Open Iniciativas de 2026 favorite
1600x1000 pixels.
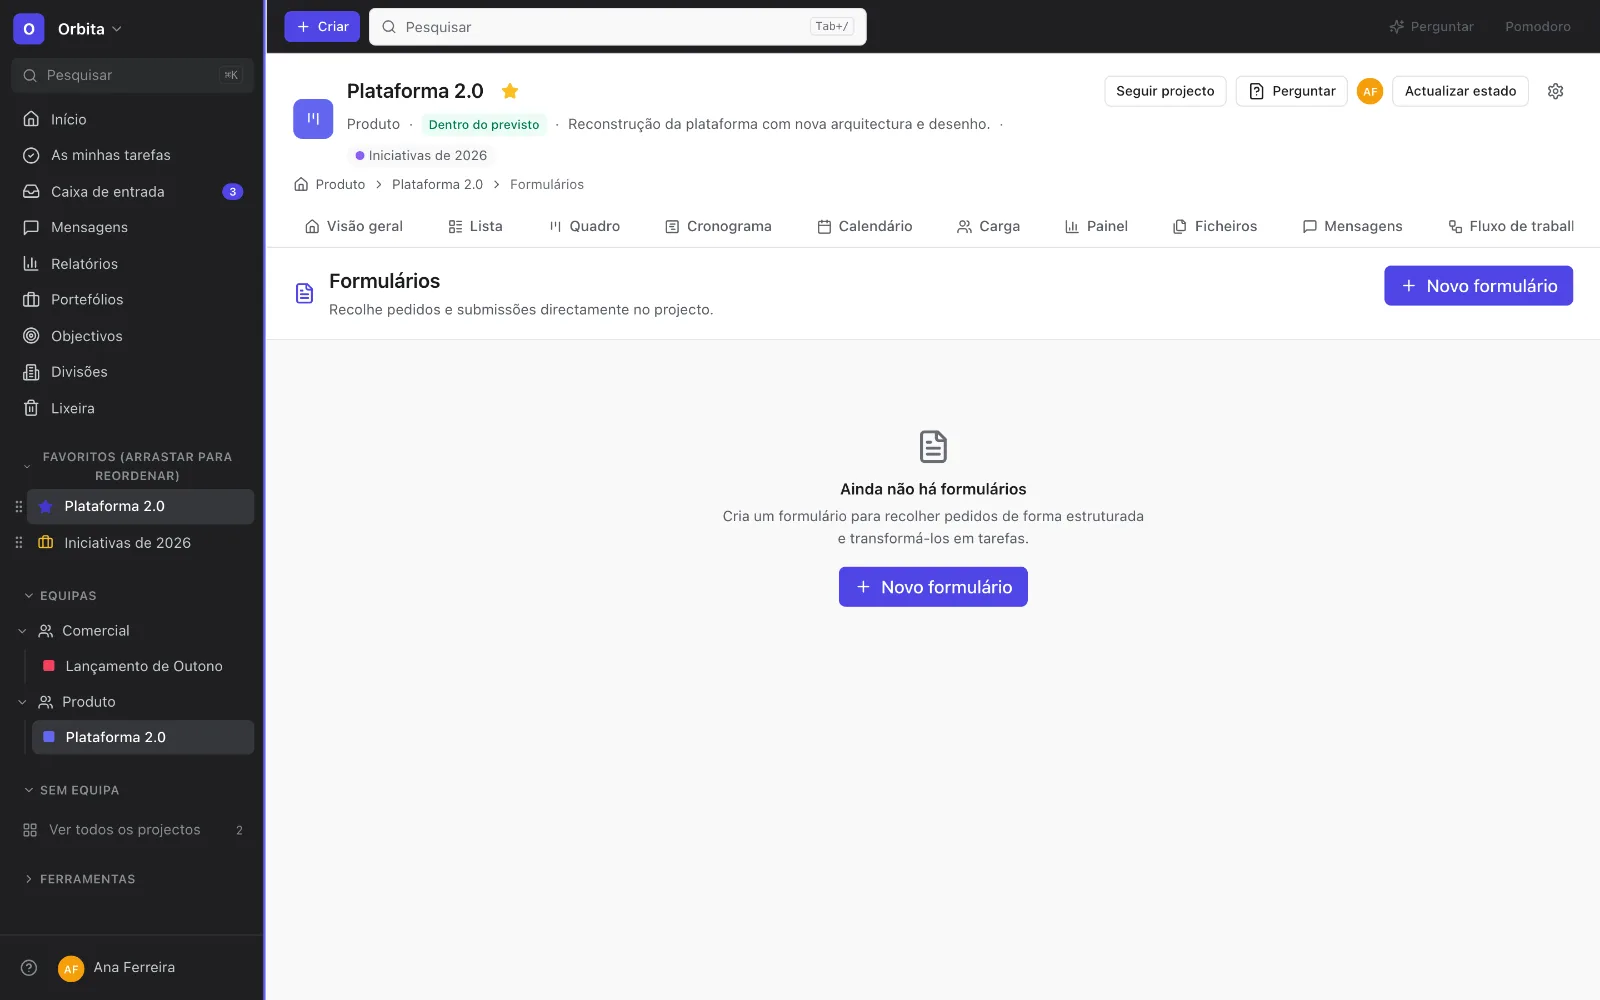coord(140,543)
